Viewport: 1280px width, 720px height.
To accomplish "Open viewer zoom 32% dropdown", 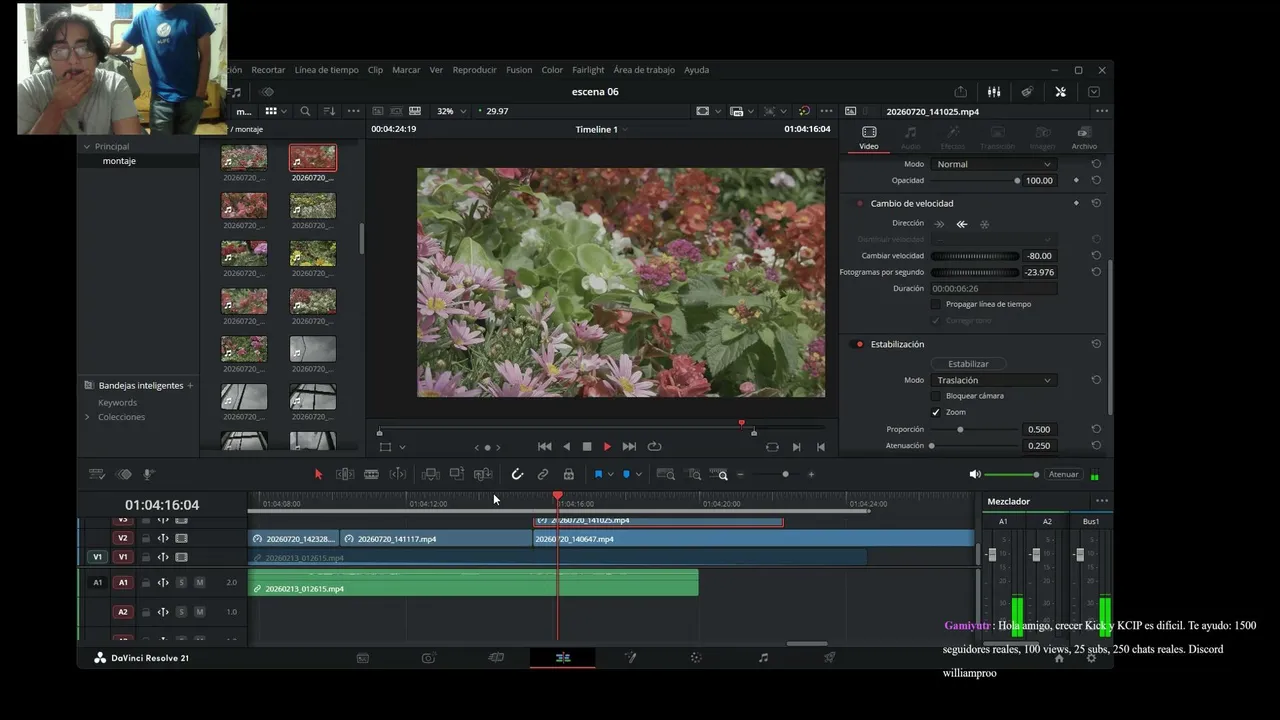I will 452,111.
